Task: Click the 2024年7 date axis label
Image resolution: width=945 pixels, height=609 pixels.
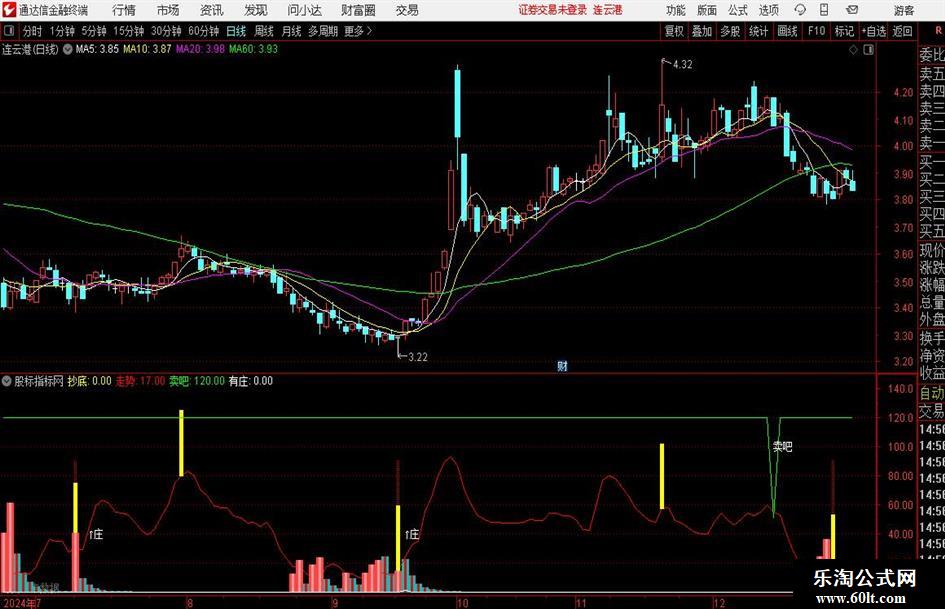Action: tap(22, 603)
